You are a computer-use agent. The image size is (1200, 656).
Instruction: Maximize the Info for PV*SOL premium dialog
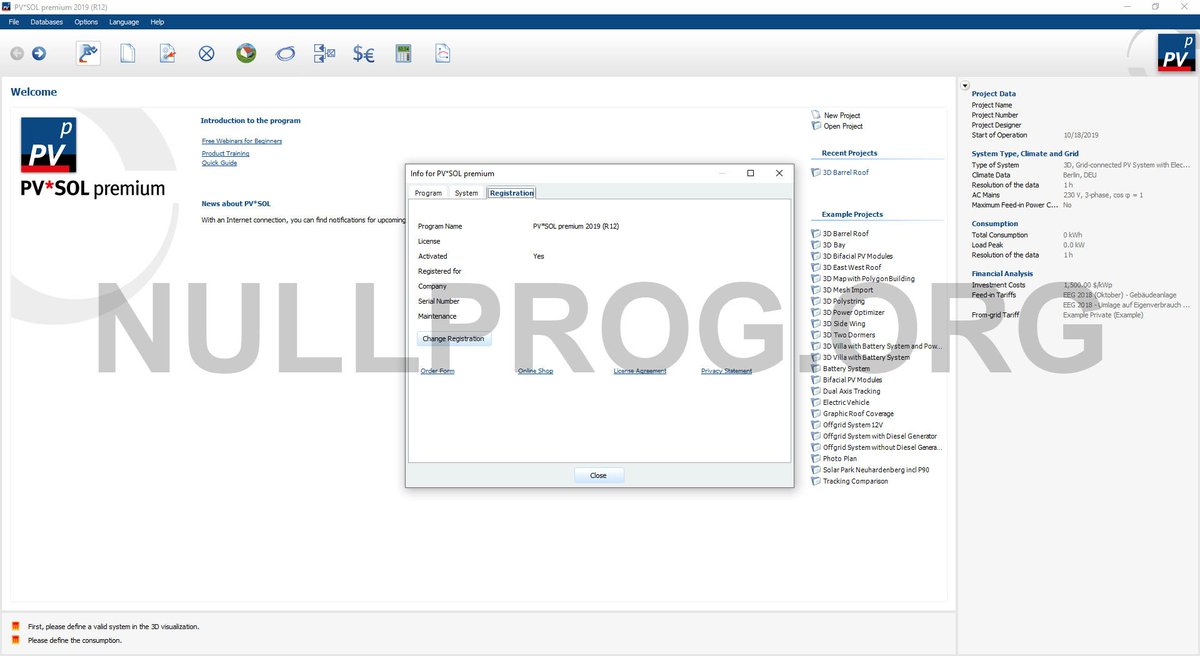pos(750,173)
